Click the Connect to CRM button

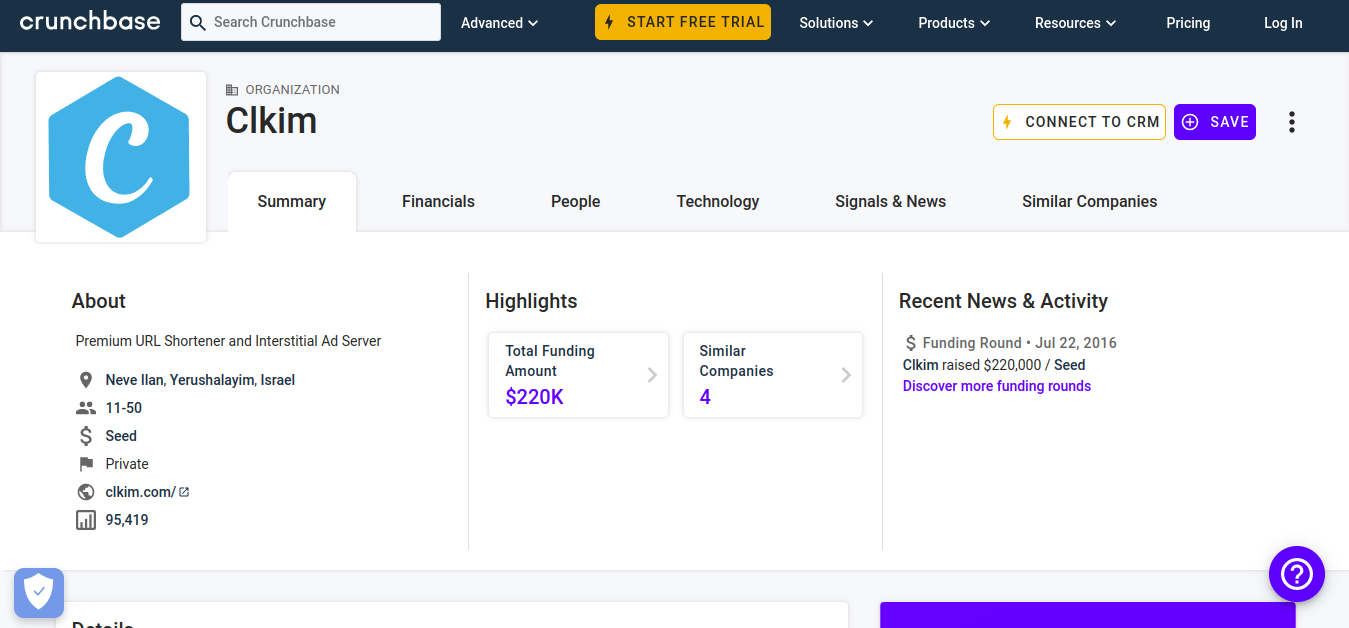(x=1079, y=122)
